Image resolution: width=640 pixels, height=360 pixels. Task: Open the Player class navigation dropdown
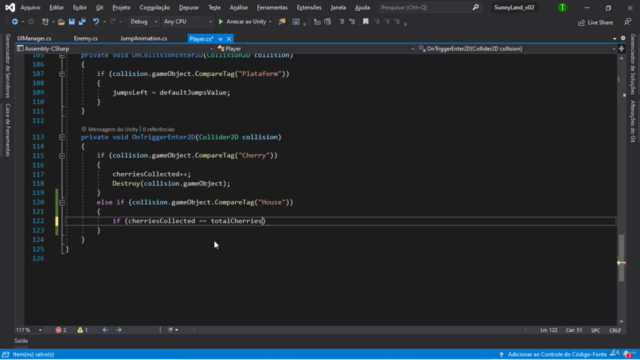point(316,49)
